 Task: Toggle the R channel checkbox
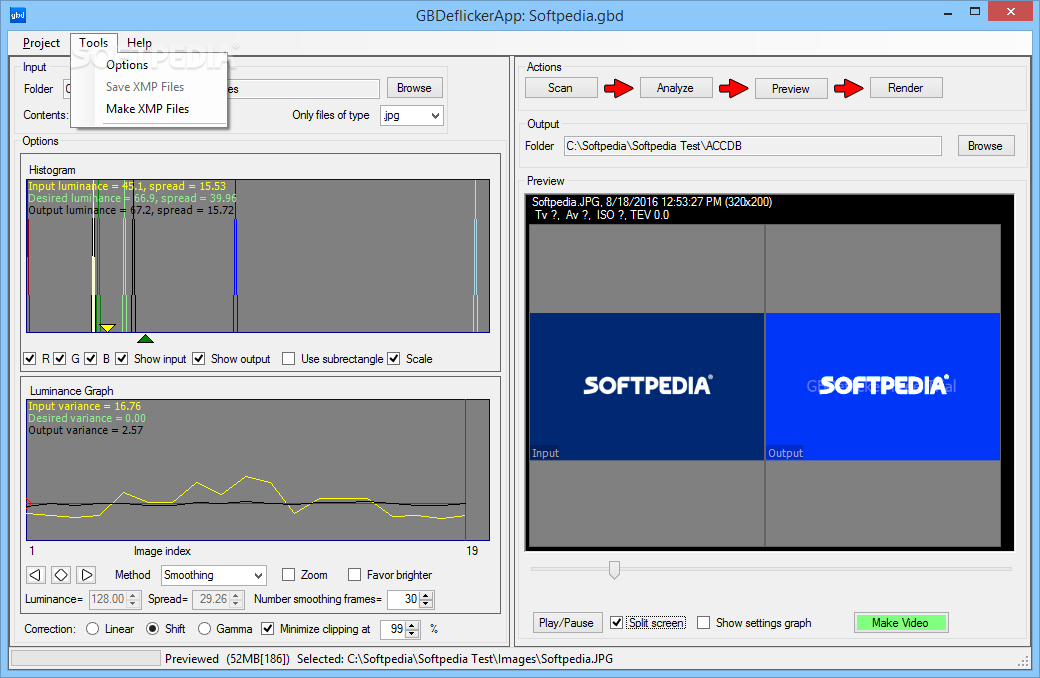pos(30,358)
